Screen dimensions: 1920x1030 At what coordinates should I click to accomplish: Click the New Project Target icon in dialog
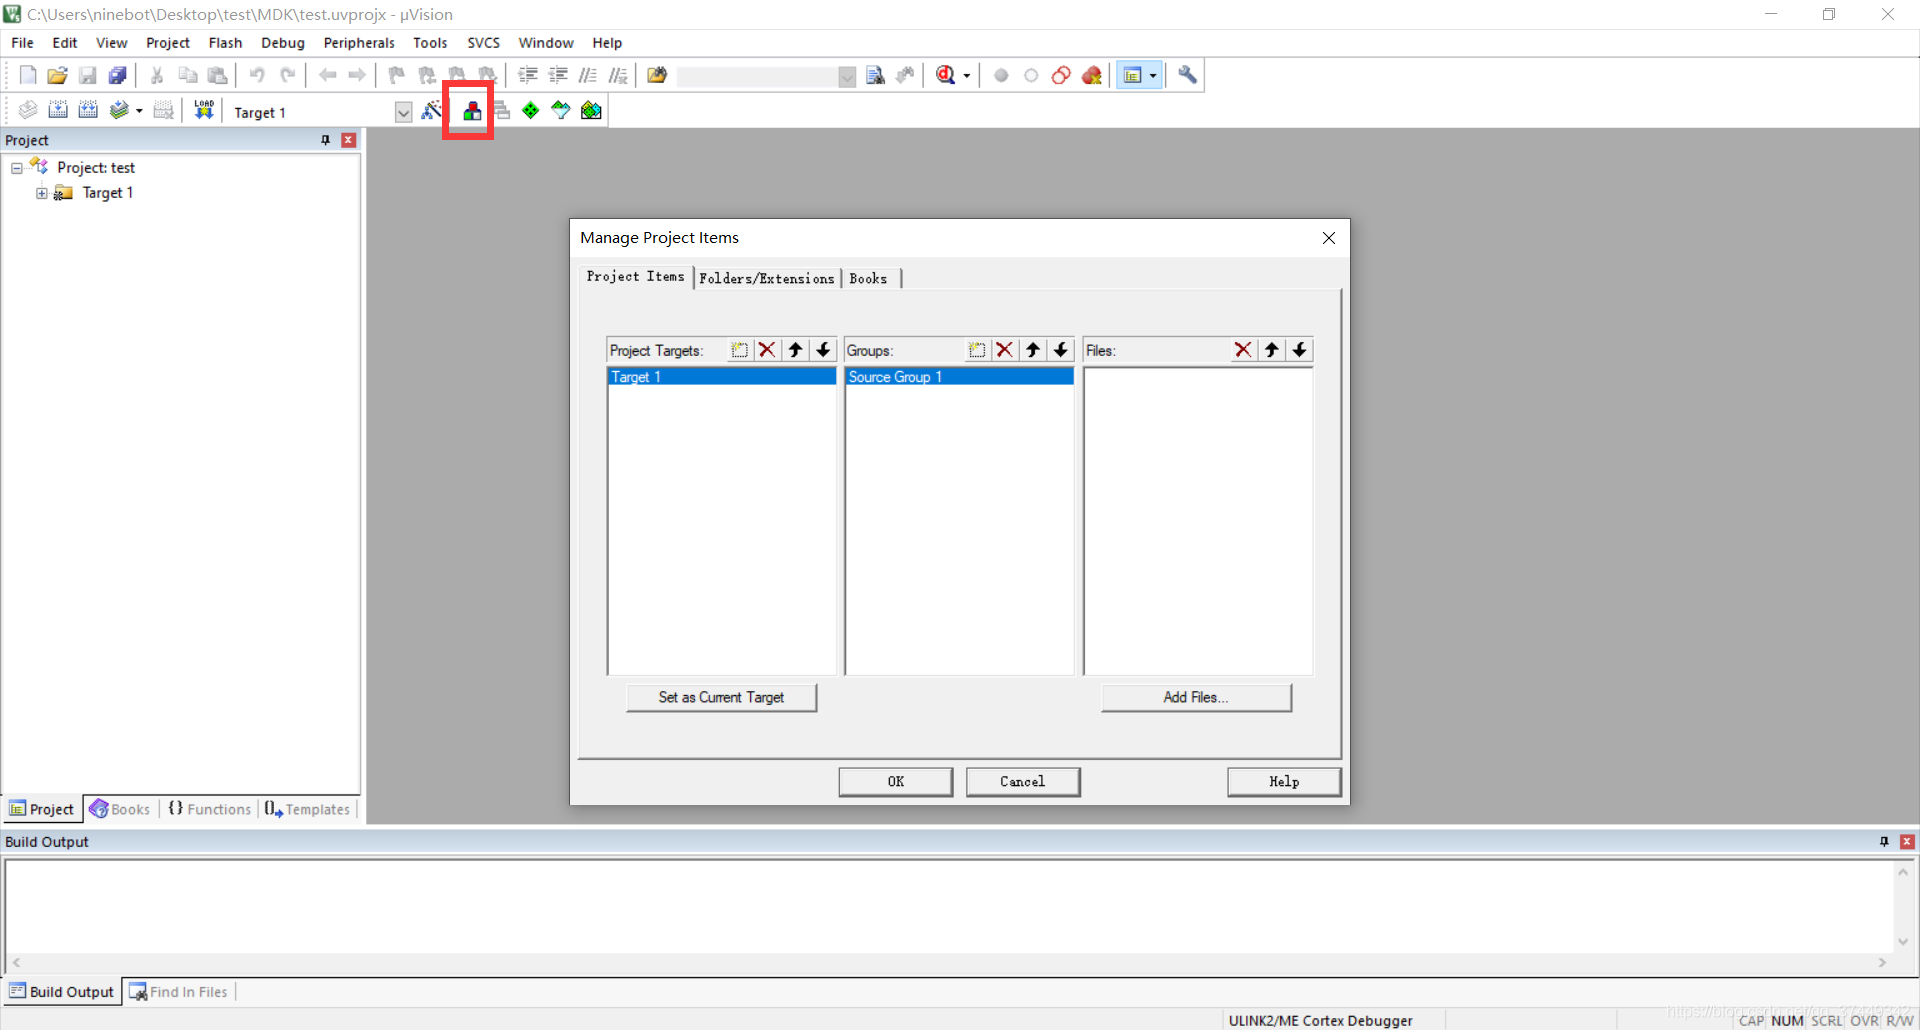[739, 350]
